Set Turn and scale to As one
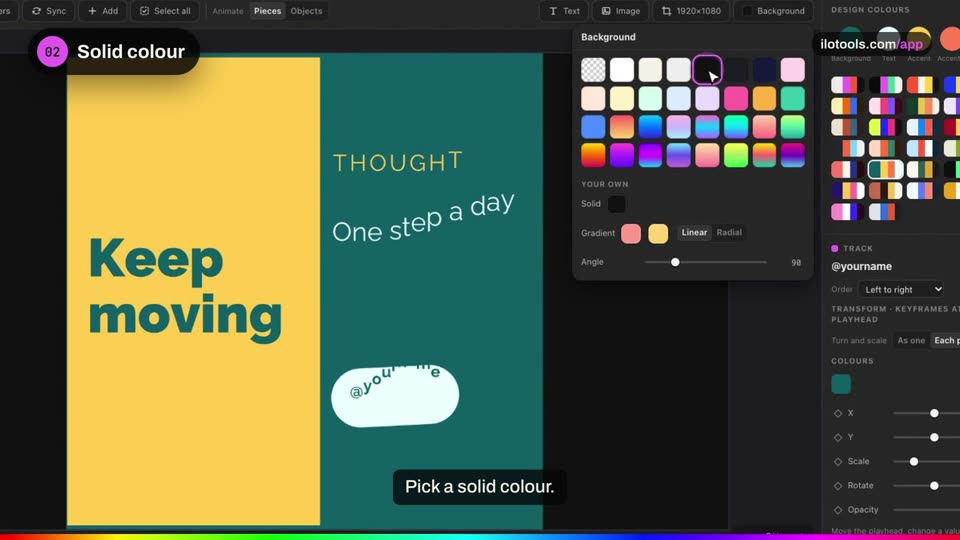The width and height of the screenshot is (960, 540). tap(910, 340)
